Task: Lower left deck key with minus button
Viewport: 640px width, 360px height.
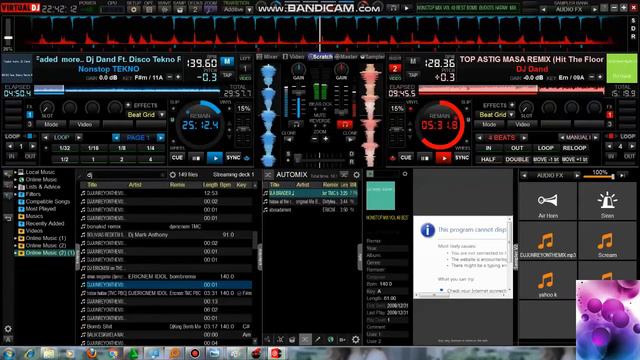Action: pyautogui.click(x=170, y=77)
